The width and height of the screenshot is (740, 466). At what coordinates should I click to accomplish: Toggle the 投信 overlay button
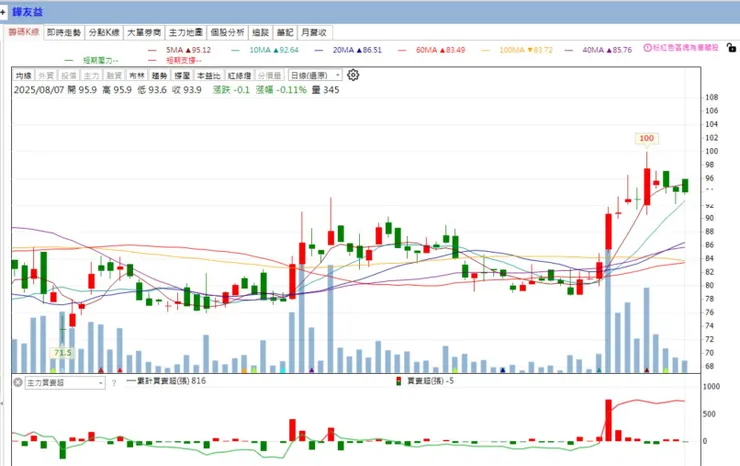coord(69,76)
